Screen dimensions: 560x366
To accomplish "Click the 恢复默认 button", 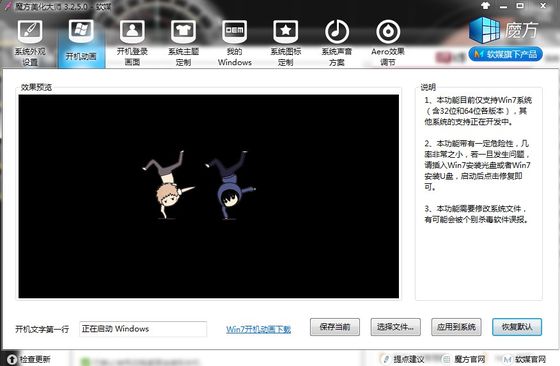I will 517,327.
